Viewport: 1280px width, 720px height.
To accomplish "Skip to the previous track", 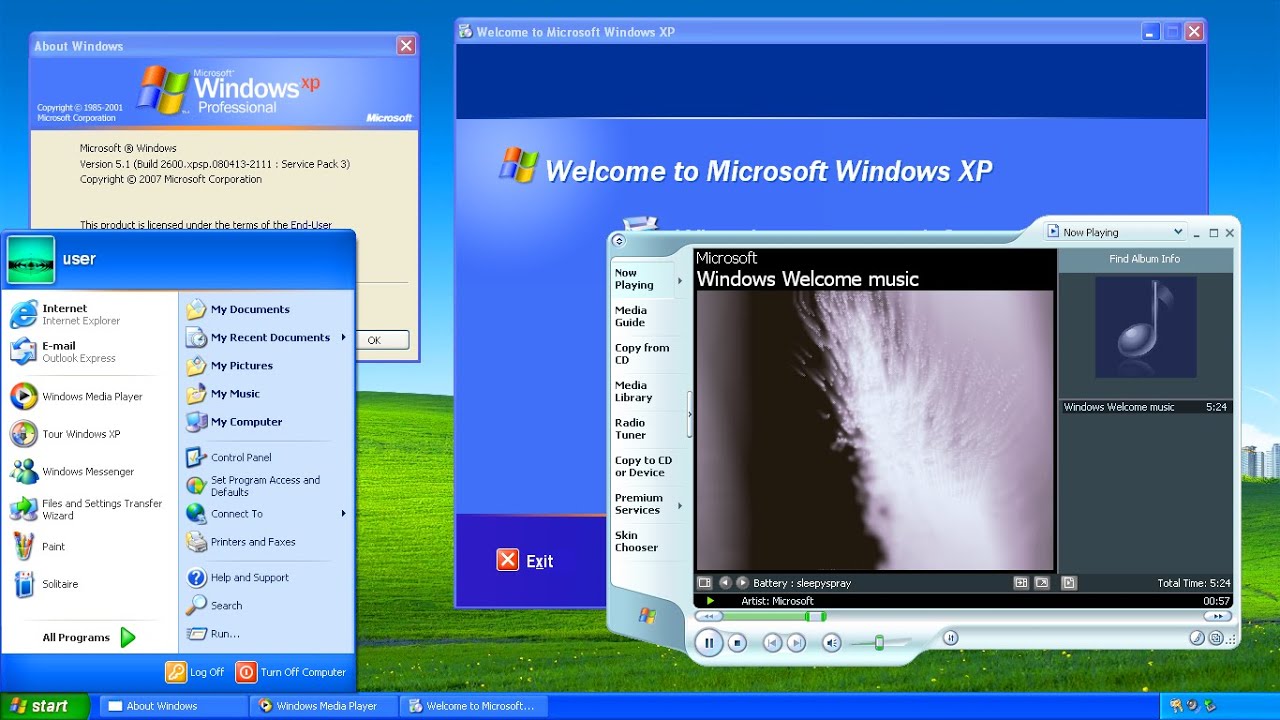I will 772,643.
